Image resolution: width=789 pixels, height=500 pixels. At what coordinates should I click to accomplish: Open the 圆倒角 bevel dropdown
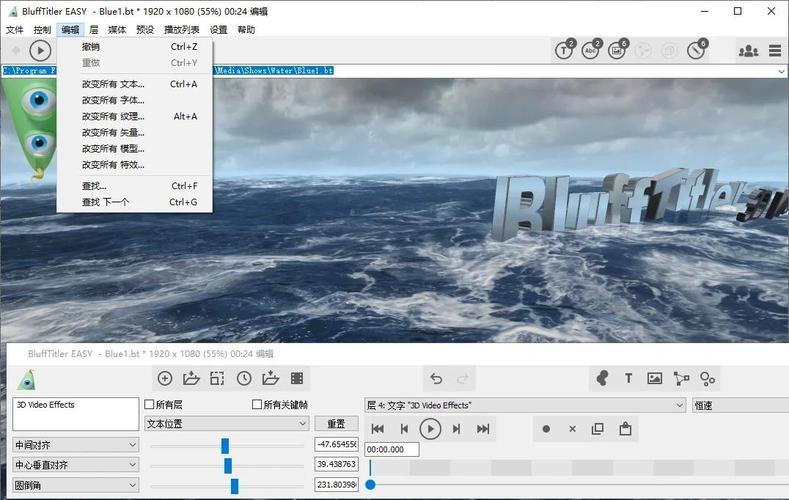75,485
